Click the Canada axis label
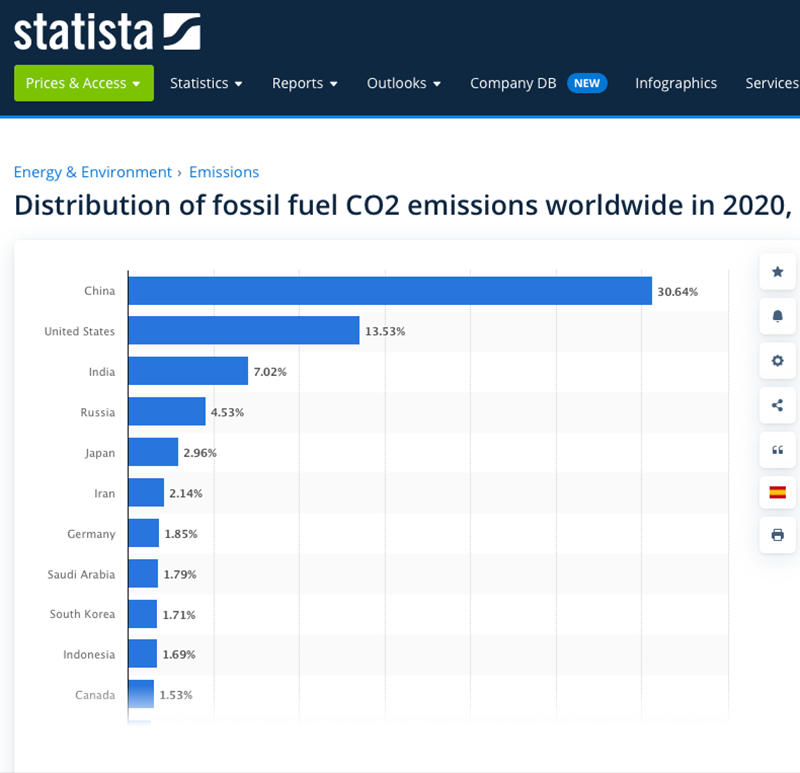The height and width of the screenshot is (773, 800). coord(95,695)
